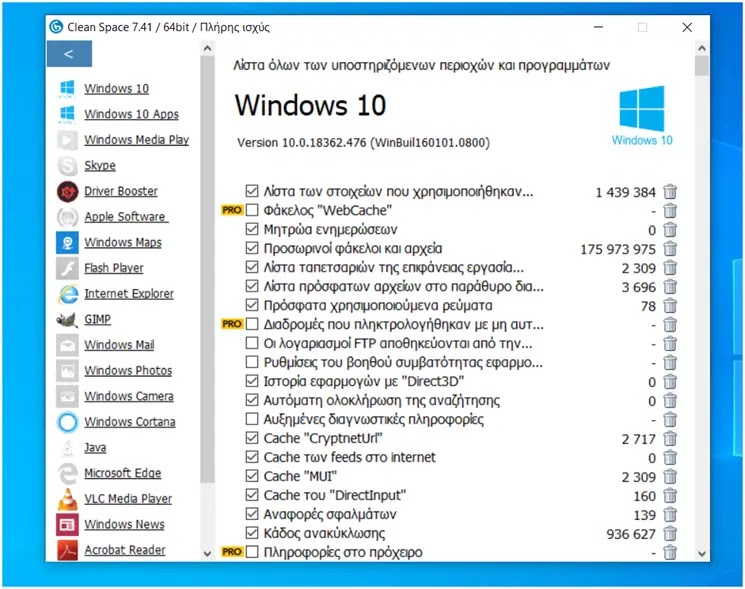
Task: Open the Windows Cortana link
Action: coord(130,422)
